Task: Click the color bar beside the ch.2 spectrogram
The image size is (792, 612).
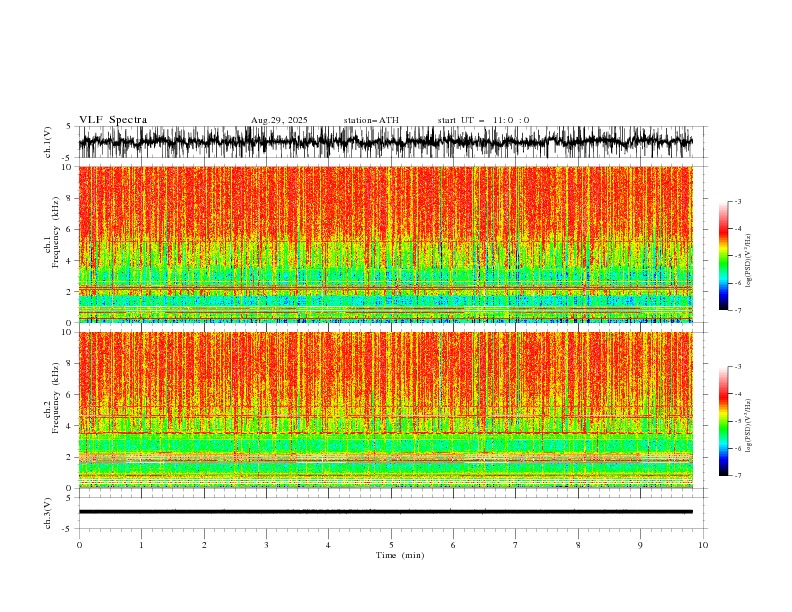Action: 724,421
